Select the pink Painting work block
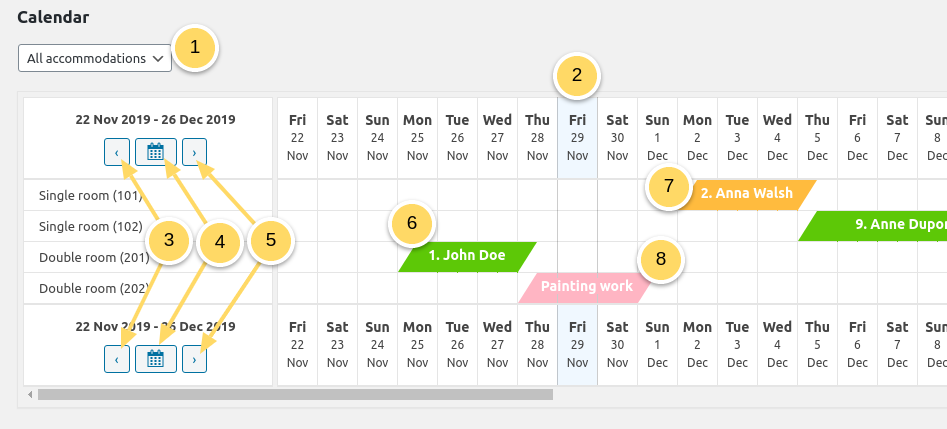The width and height of the screenshot is (947, 429). pyautogui.click(x=586, y=287)
